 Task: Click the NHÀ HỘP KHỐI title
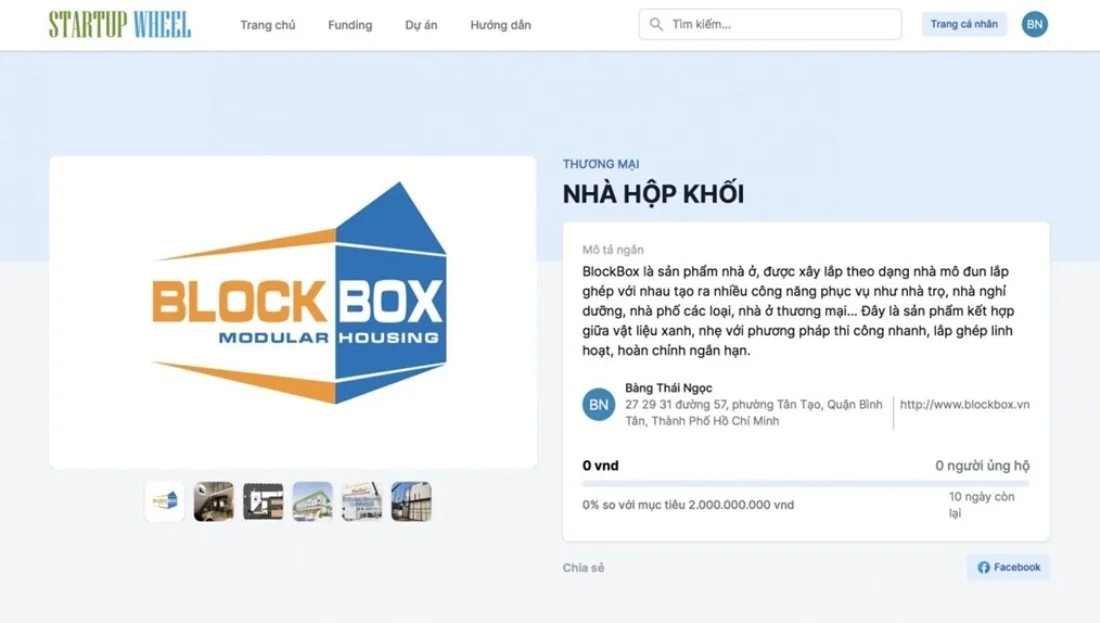point(653,194)
